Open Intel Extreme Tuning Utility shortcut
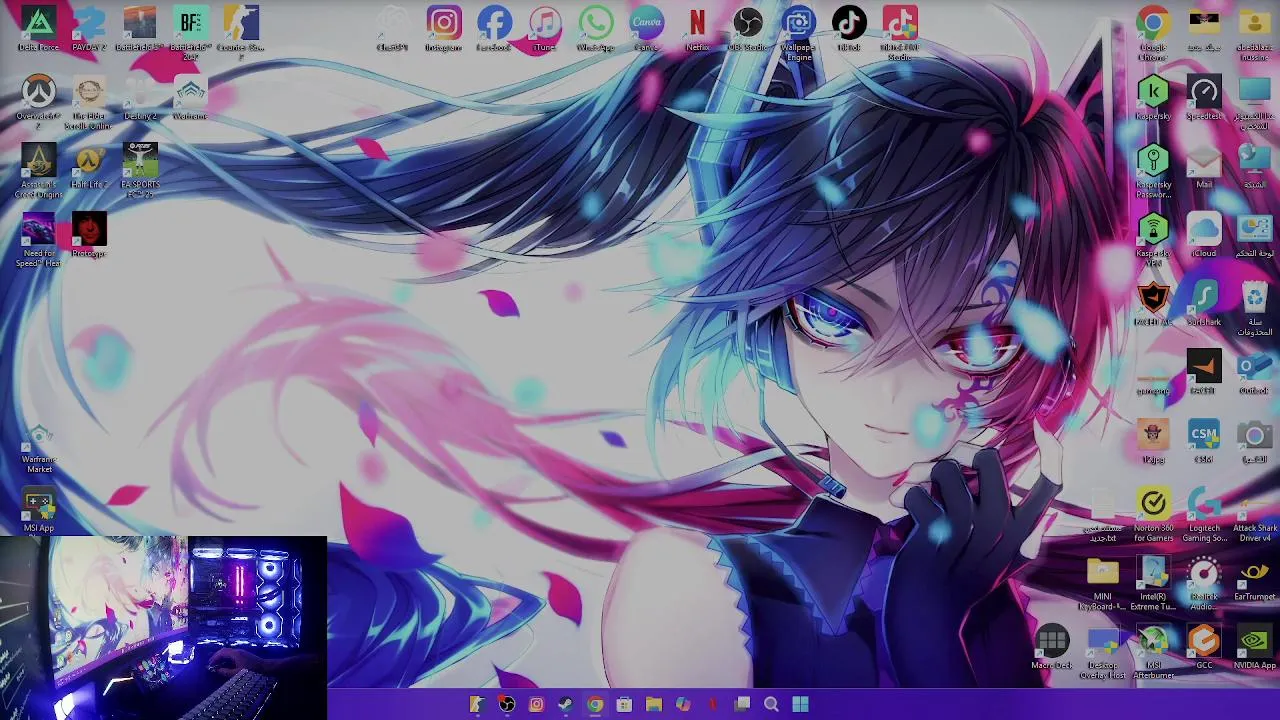The width and height of the screenshot is (1280, 720). click(x=1153, y=583)
